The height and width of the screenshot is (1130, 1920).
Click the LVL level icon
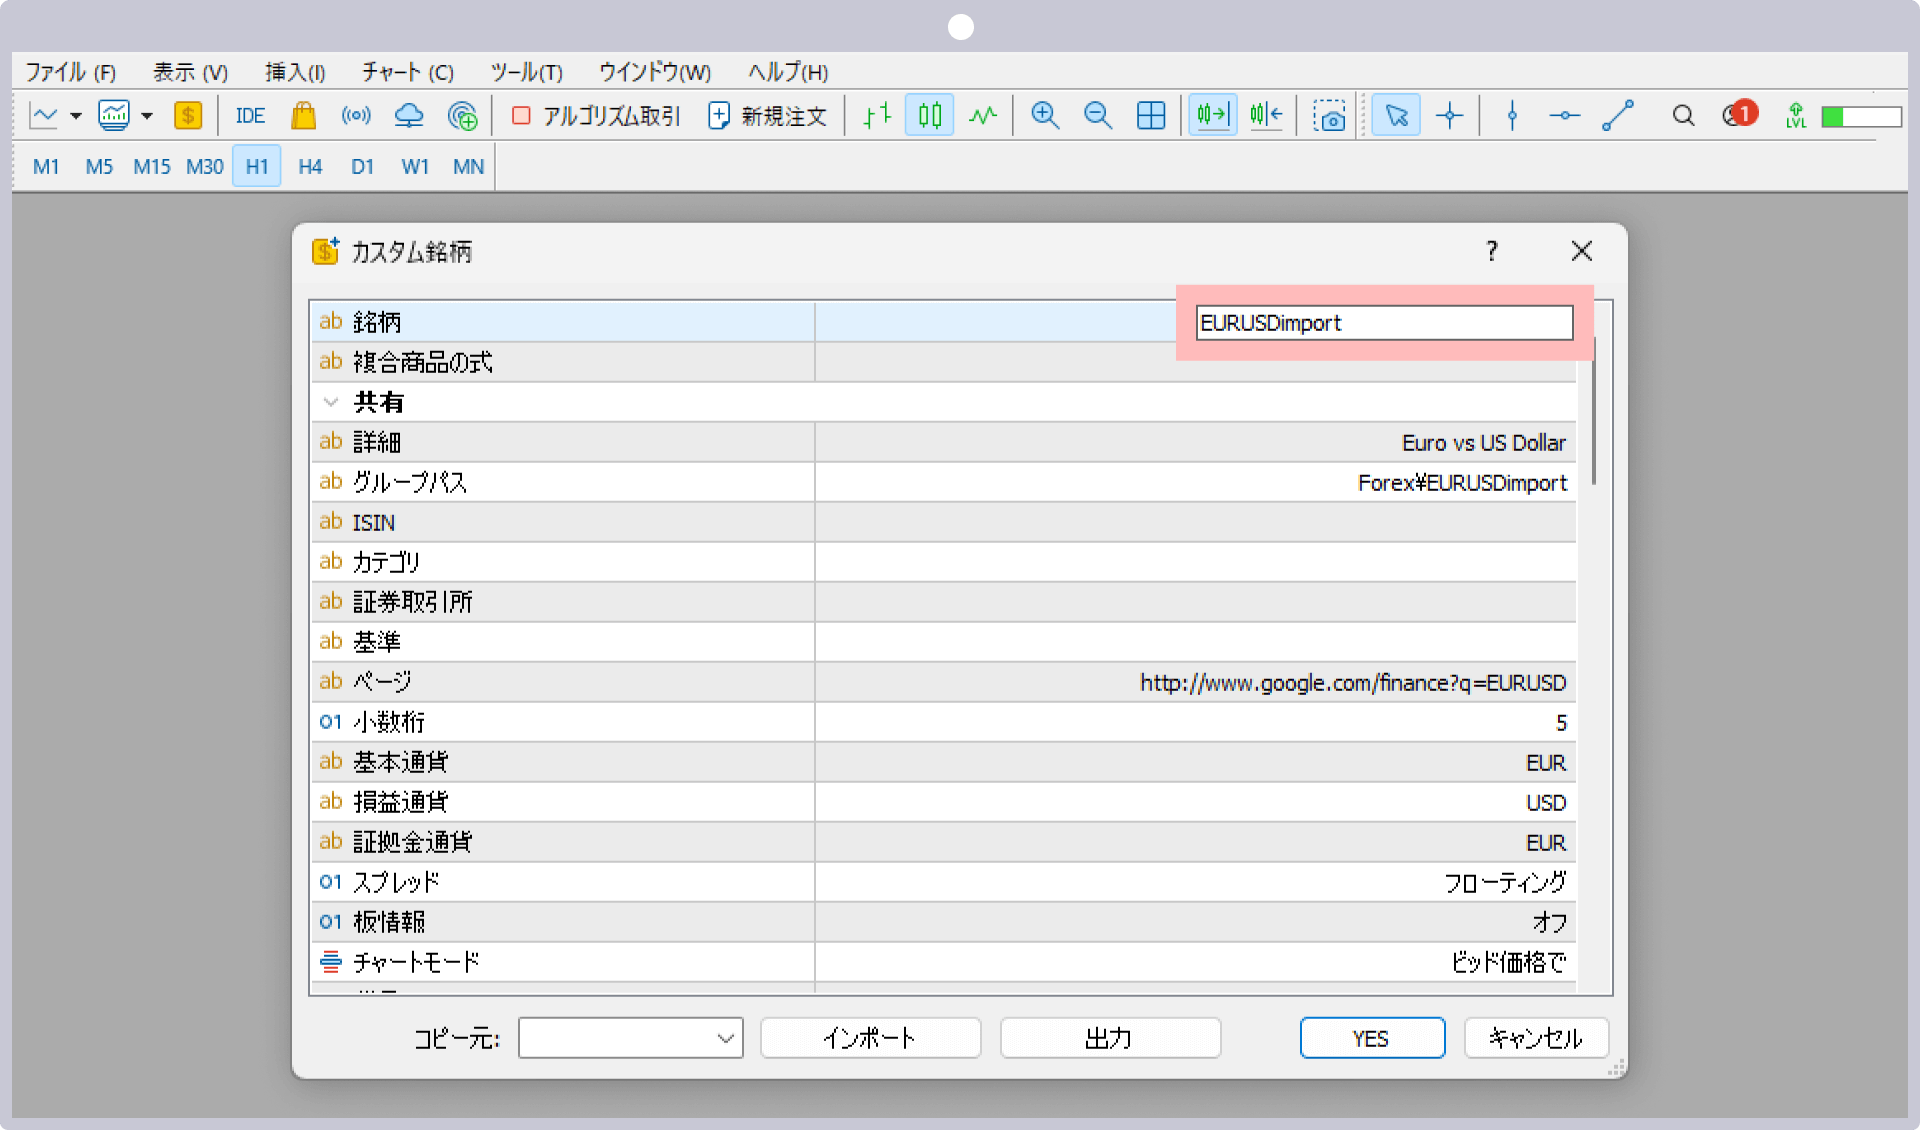point(1796,116)
